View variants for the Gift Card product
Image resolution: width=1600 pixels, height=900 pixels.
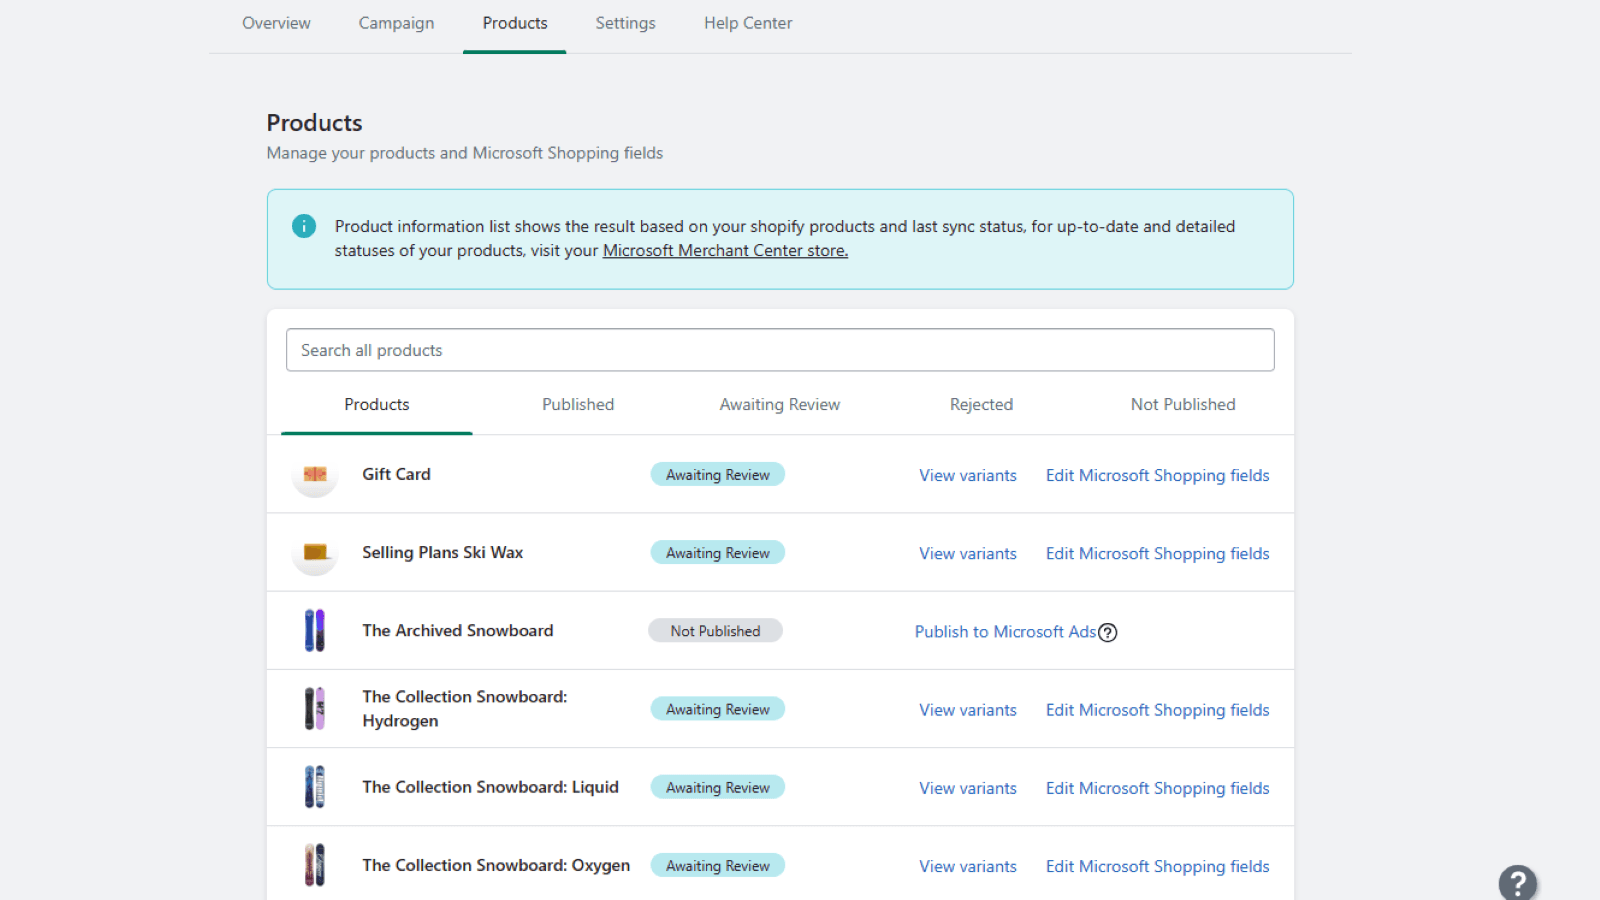(x=967, y=475)
